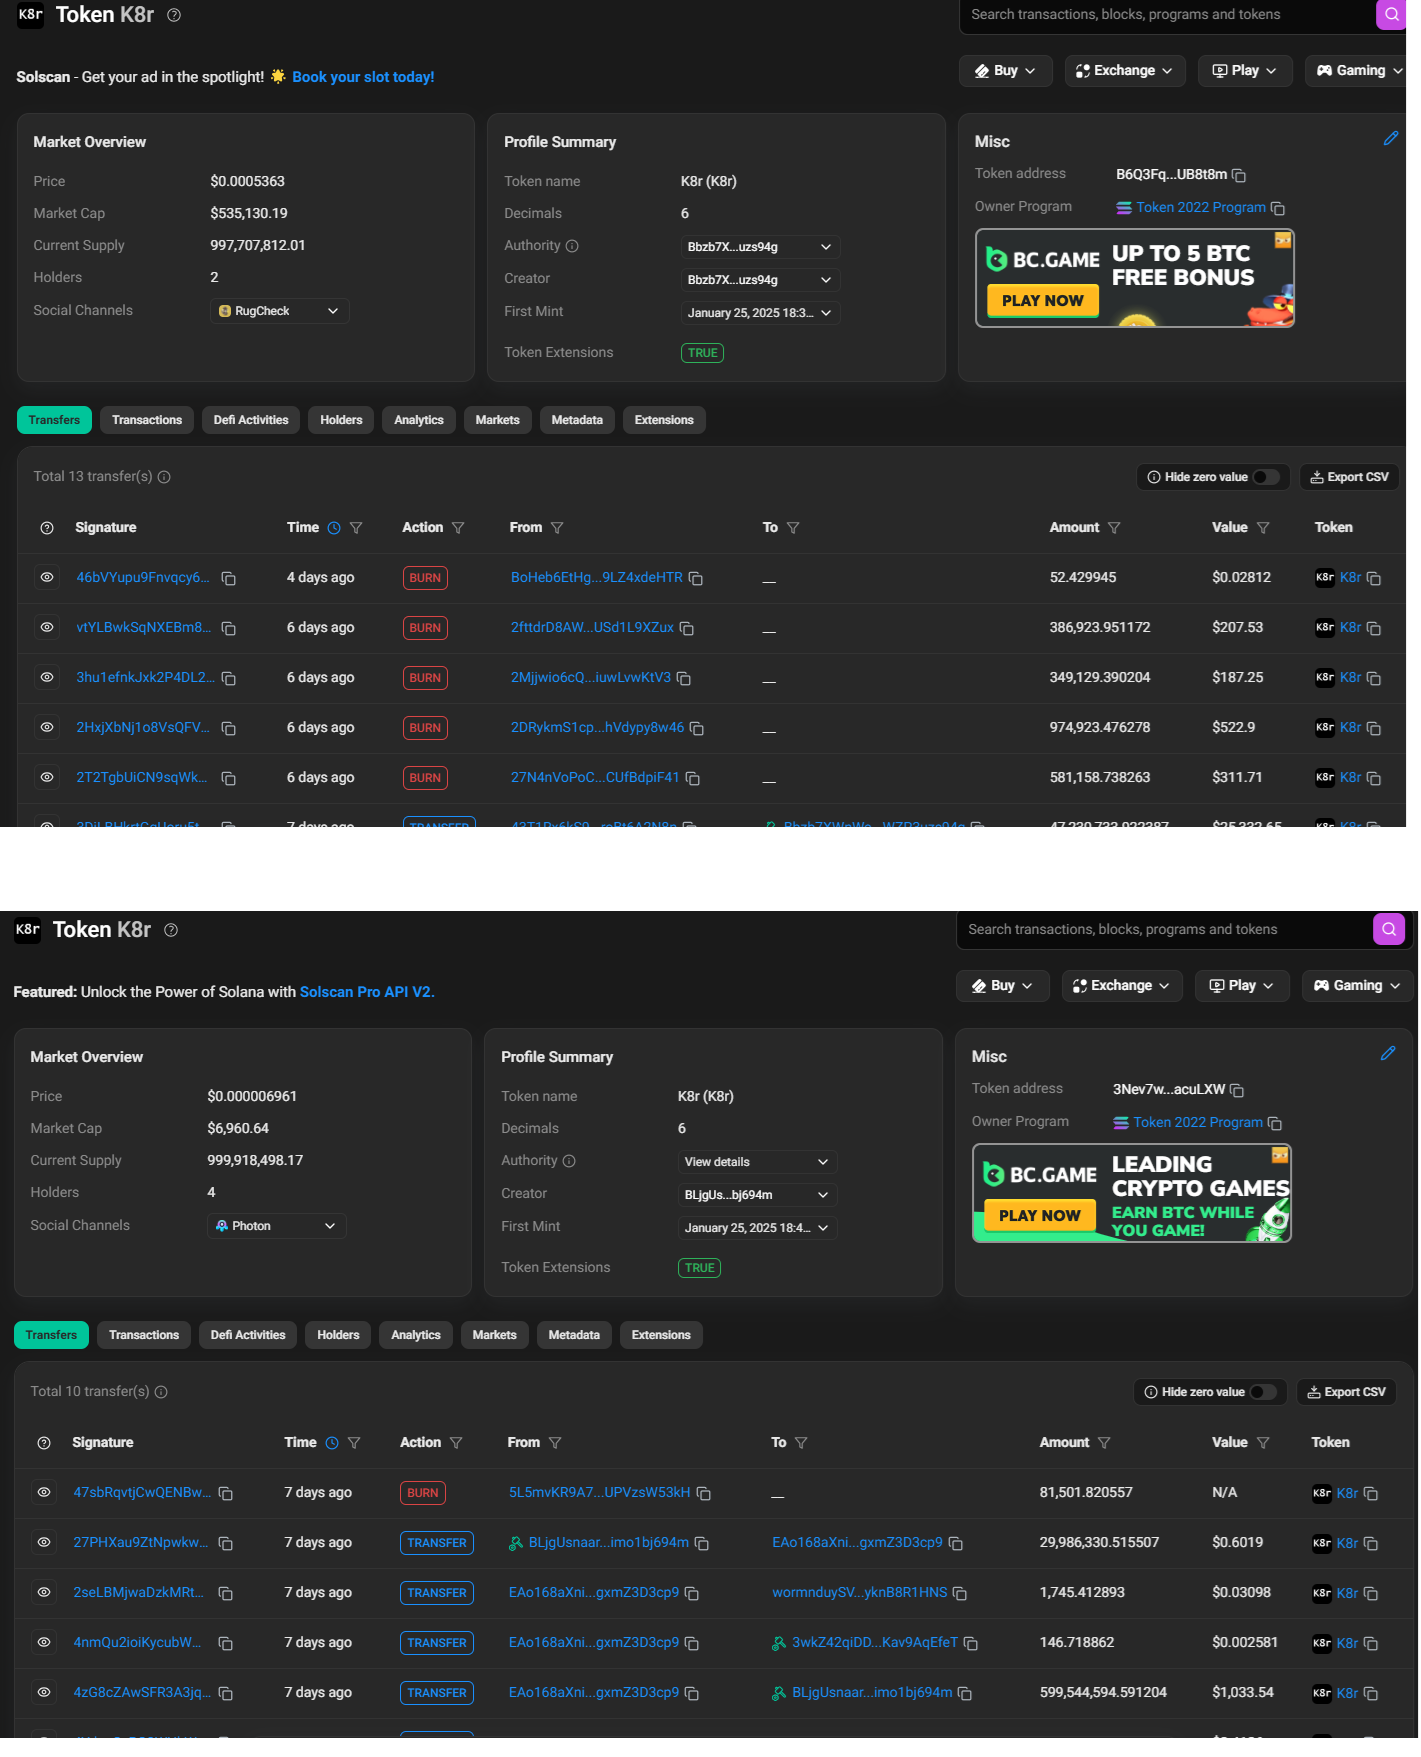Expand Creator dropdown showing Bbzb7X...uzs94g
1421x1757 pixels.
pos(760,280)
